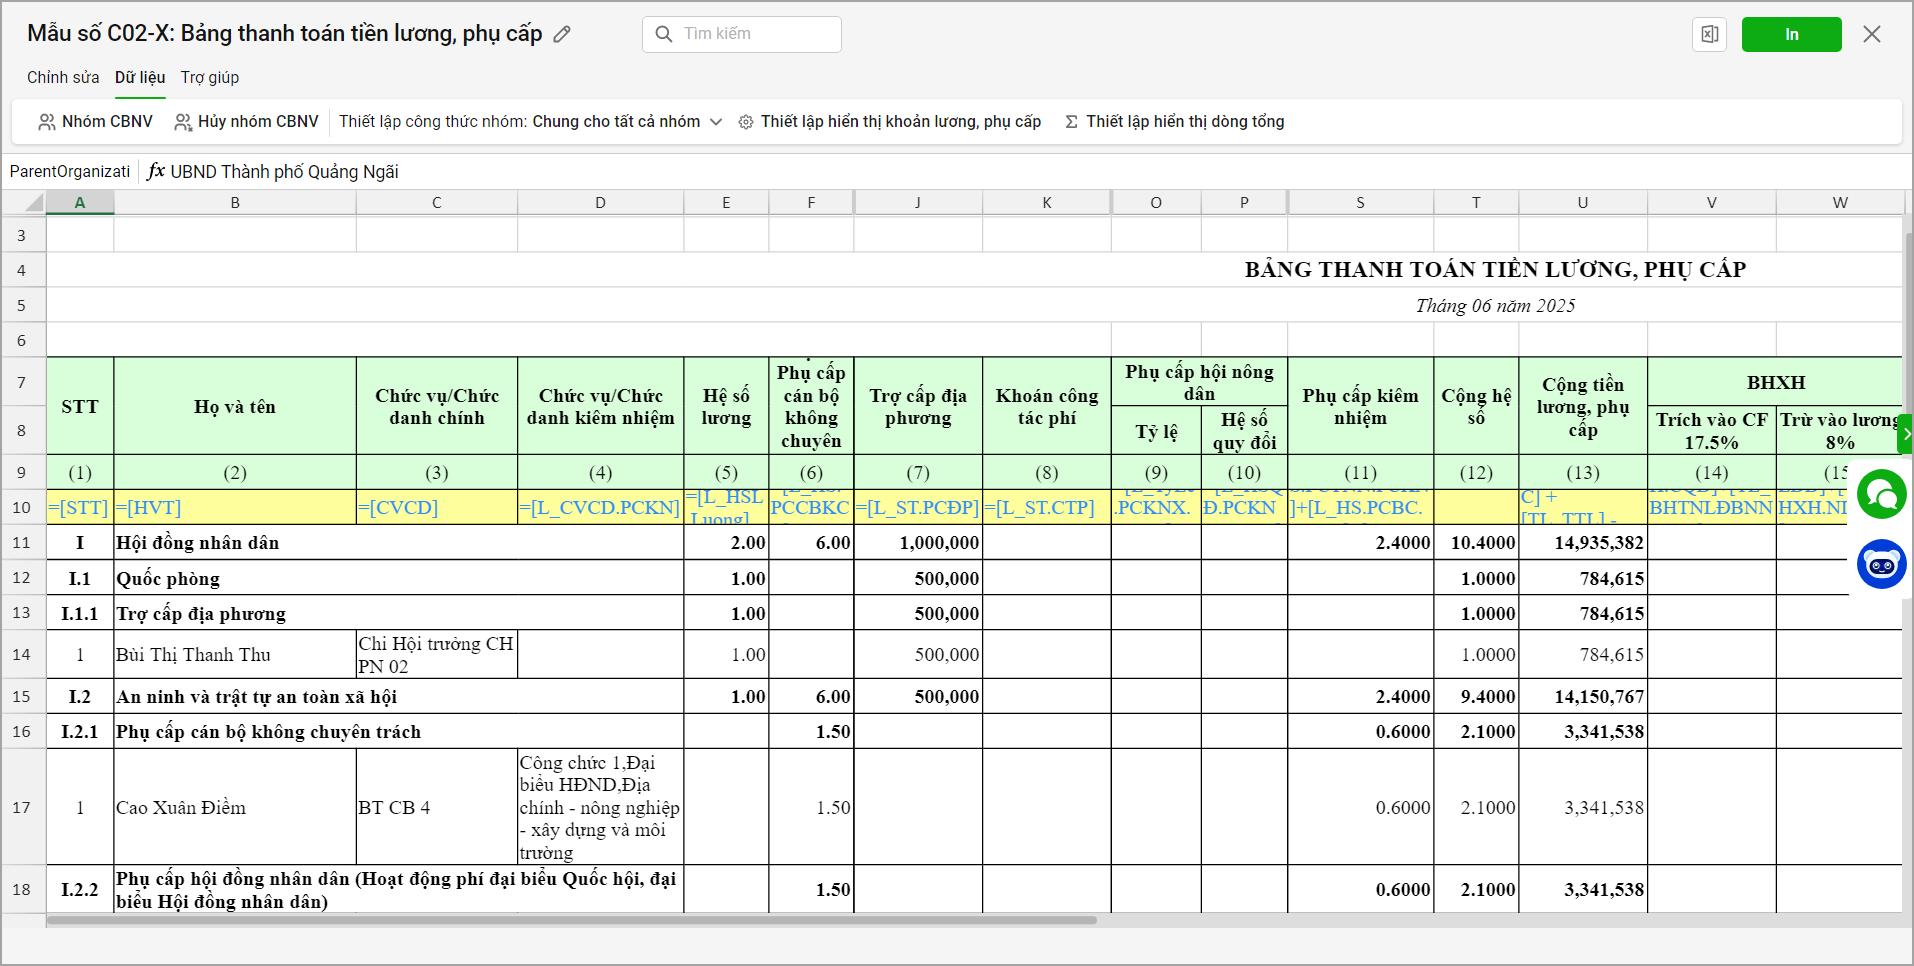Open the green chat support icon
This screenshot has height=966, width=1914.
1881,494
